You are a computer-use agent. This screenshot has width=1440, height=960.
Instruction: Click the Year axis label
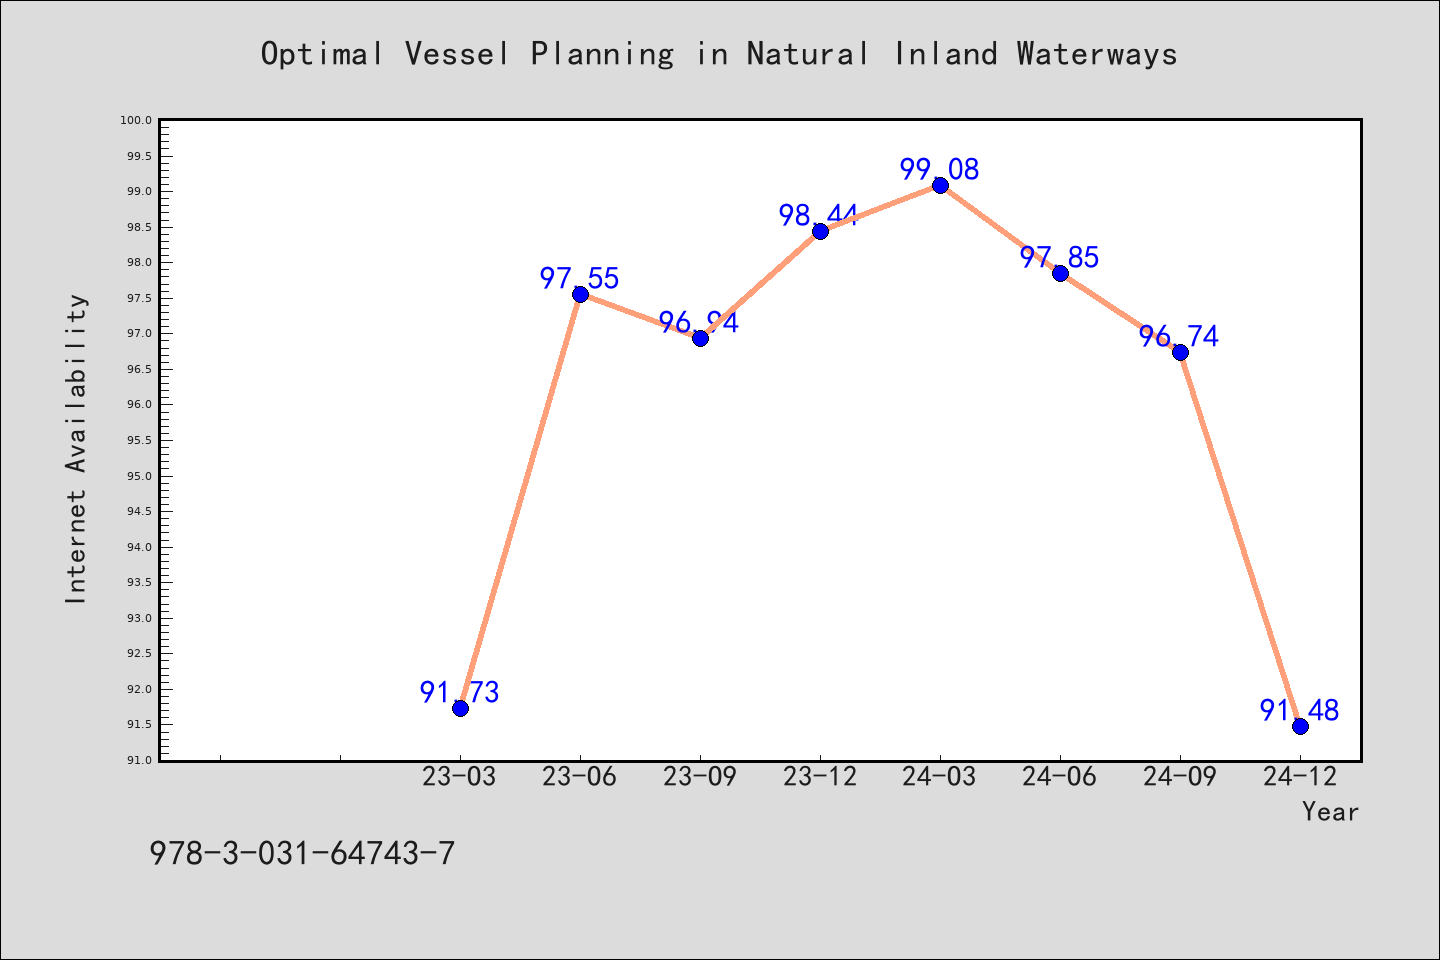1330,811
